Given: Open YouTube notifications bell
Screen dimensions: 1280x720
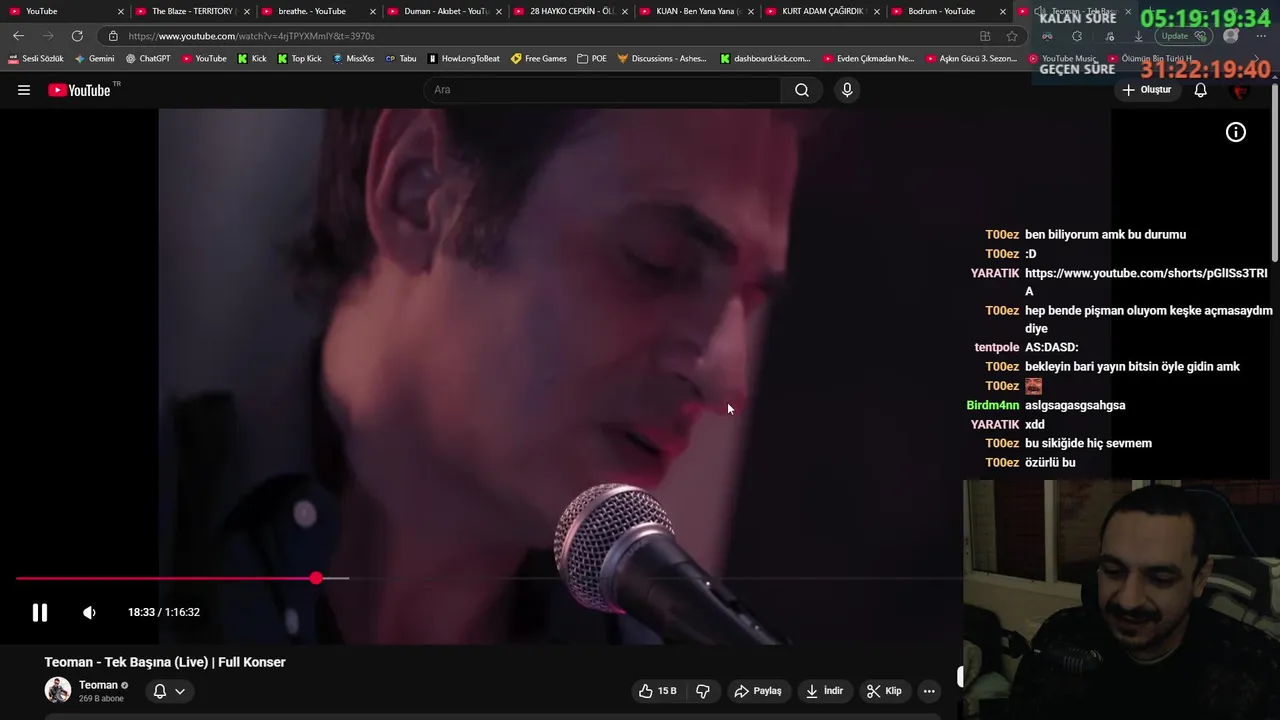Looking at the screenshot, I should click(x=1200, y=90).
